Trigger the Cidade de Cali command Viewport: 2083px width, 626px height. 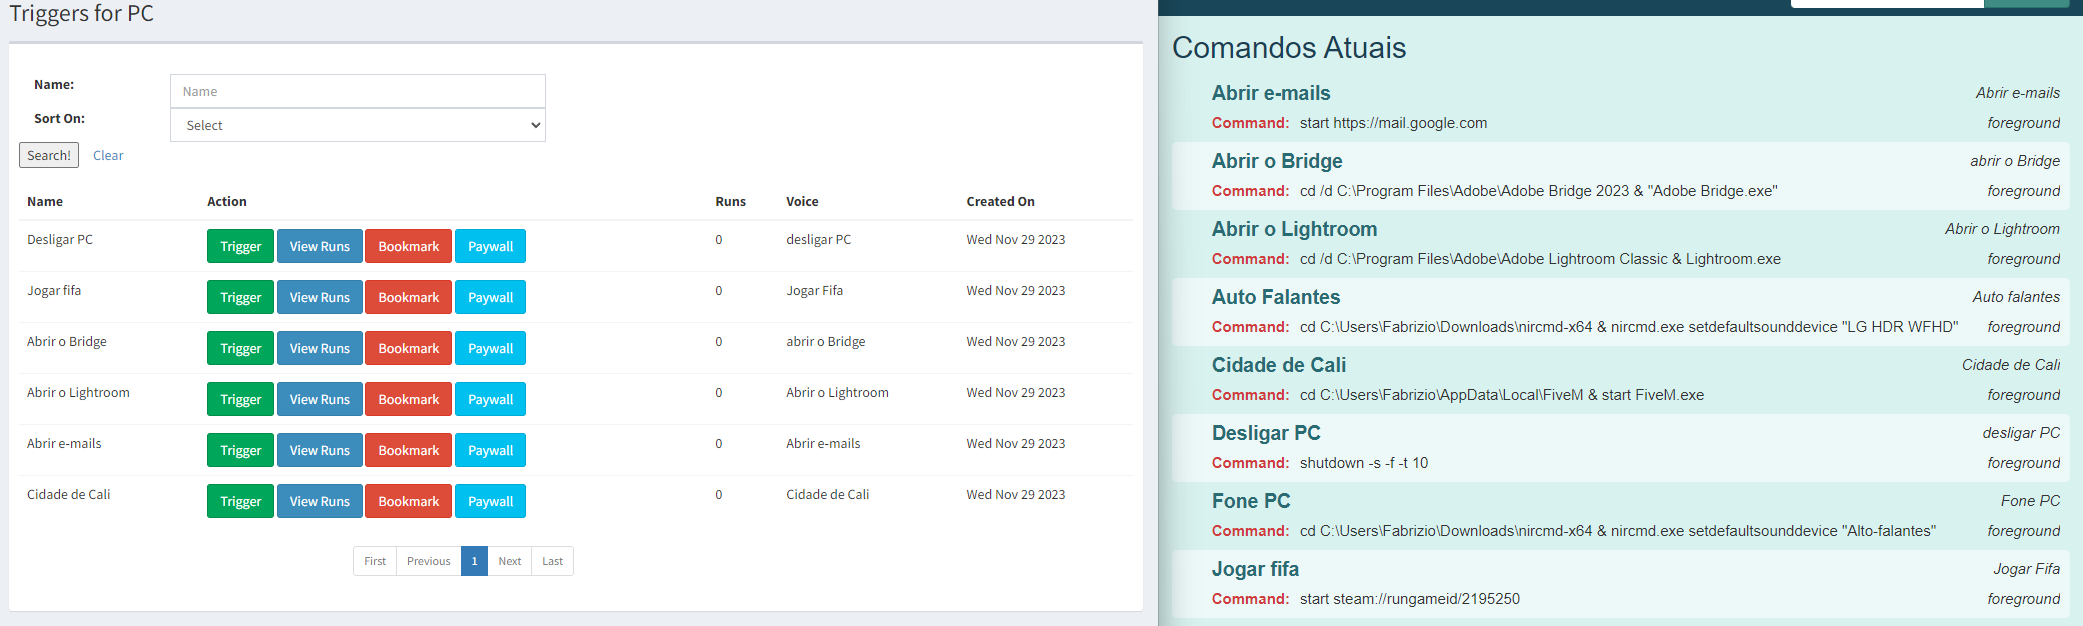pyautogui.click(x=240, y=501)
